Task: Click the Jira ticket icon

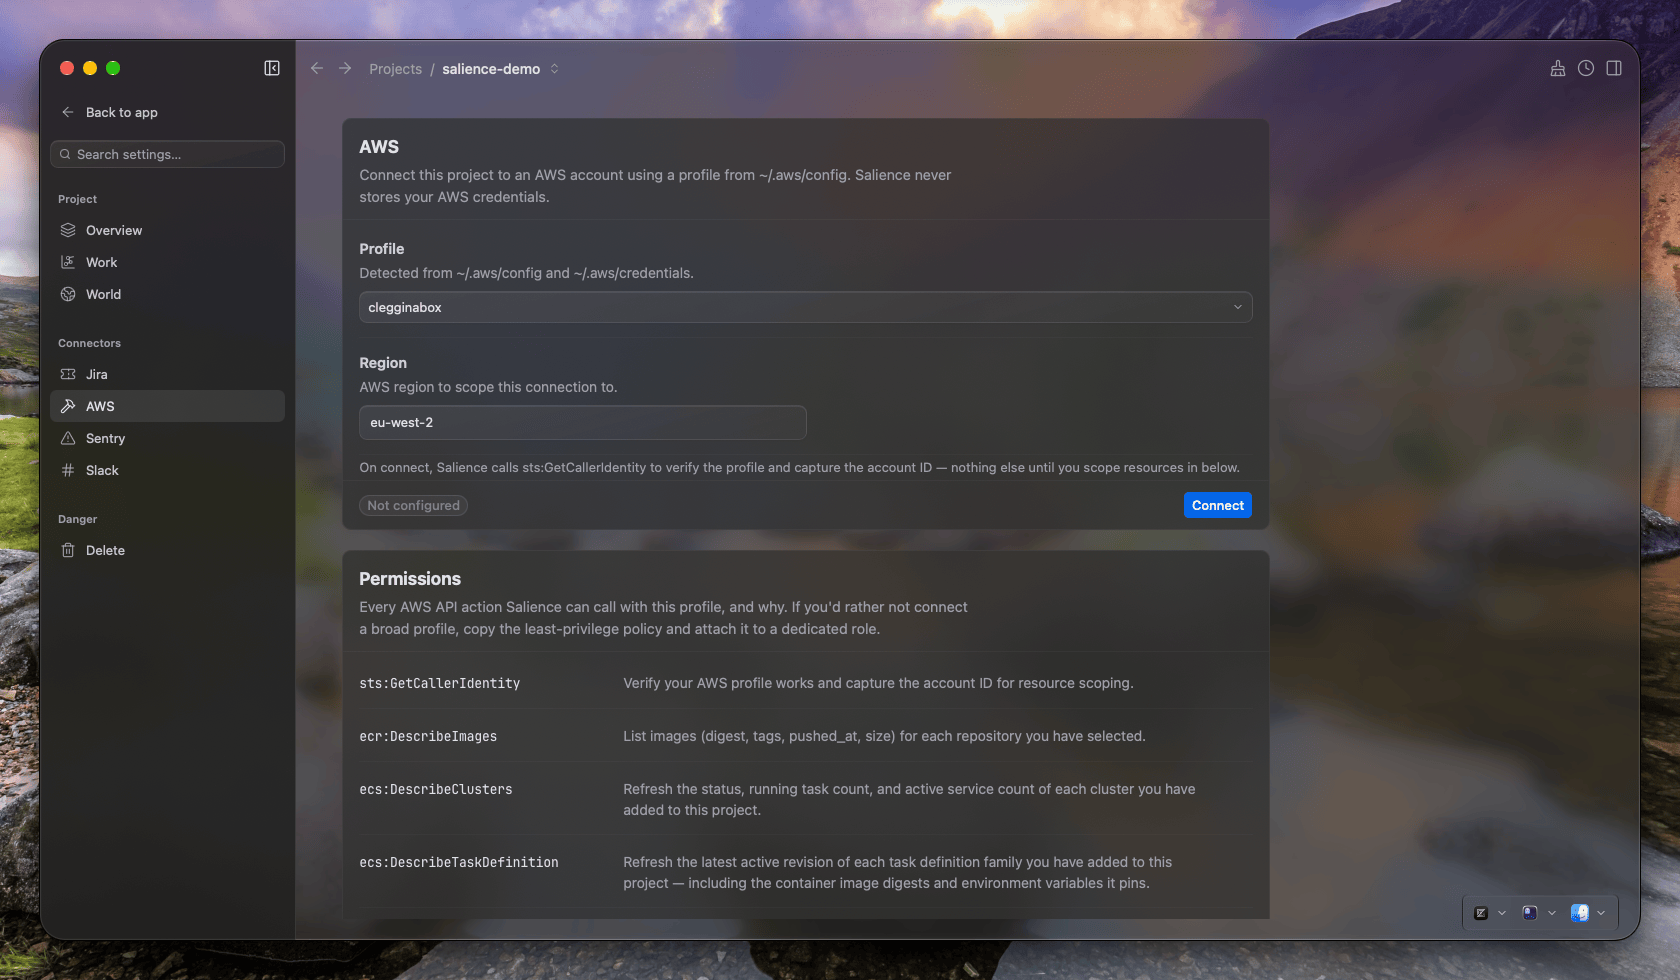Action: tap(68, 374)
